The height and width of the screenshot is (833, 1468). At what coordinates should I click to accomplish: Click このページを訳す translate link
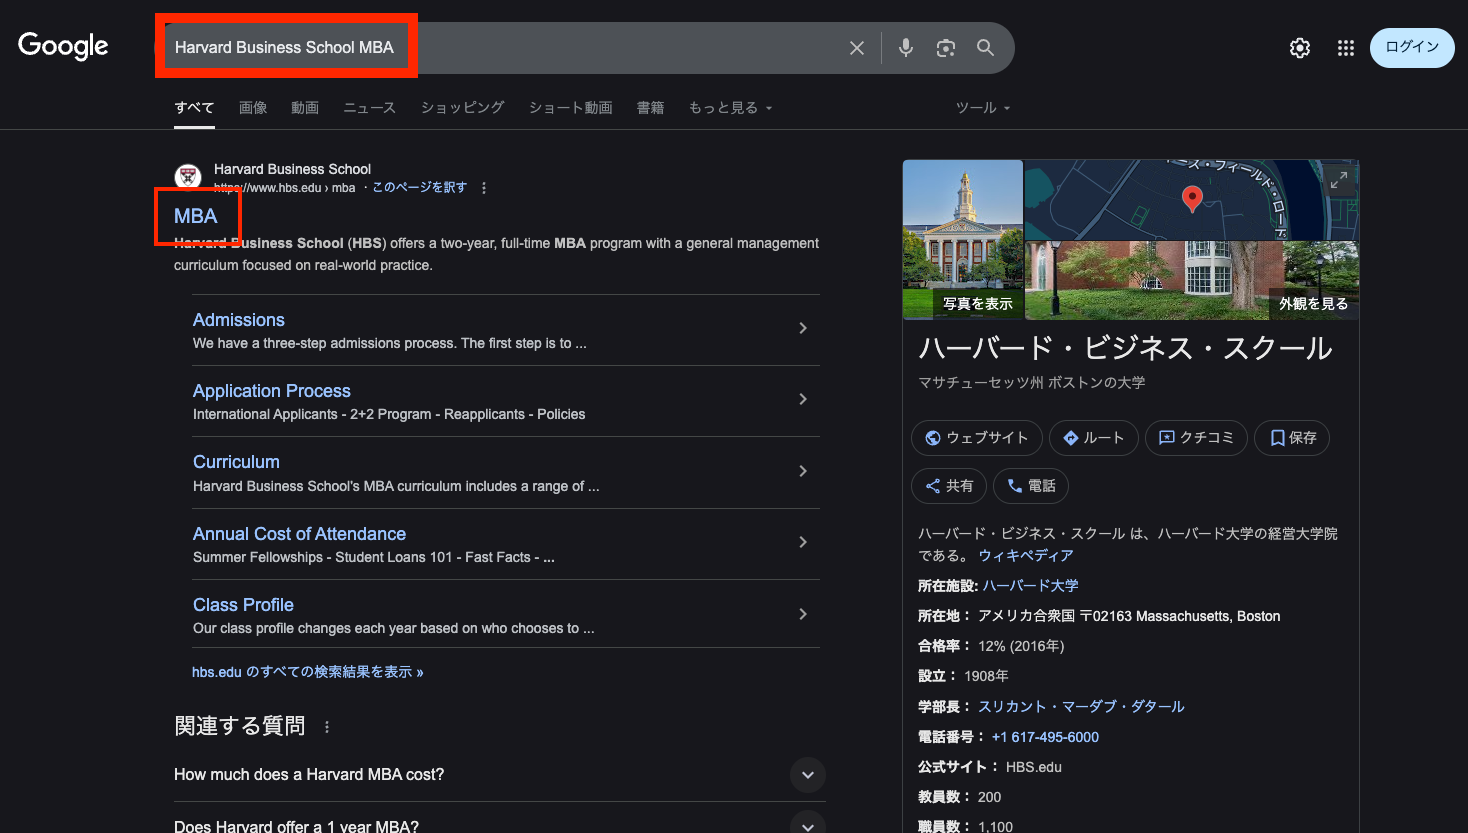419,187
